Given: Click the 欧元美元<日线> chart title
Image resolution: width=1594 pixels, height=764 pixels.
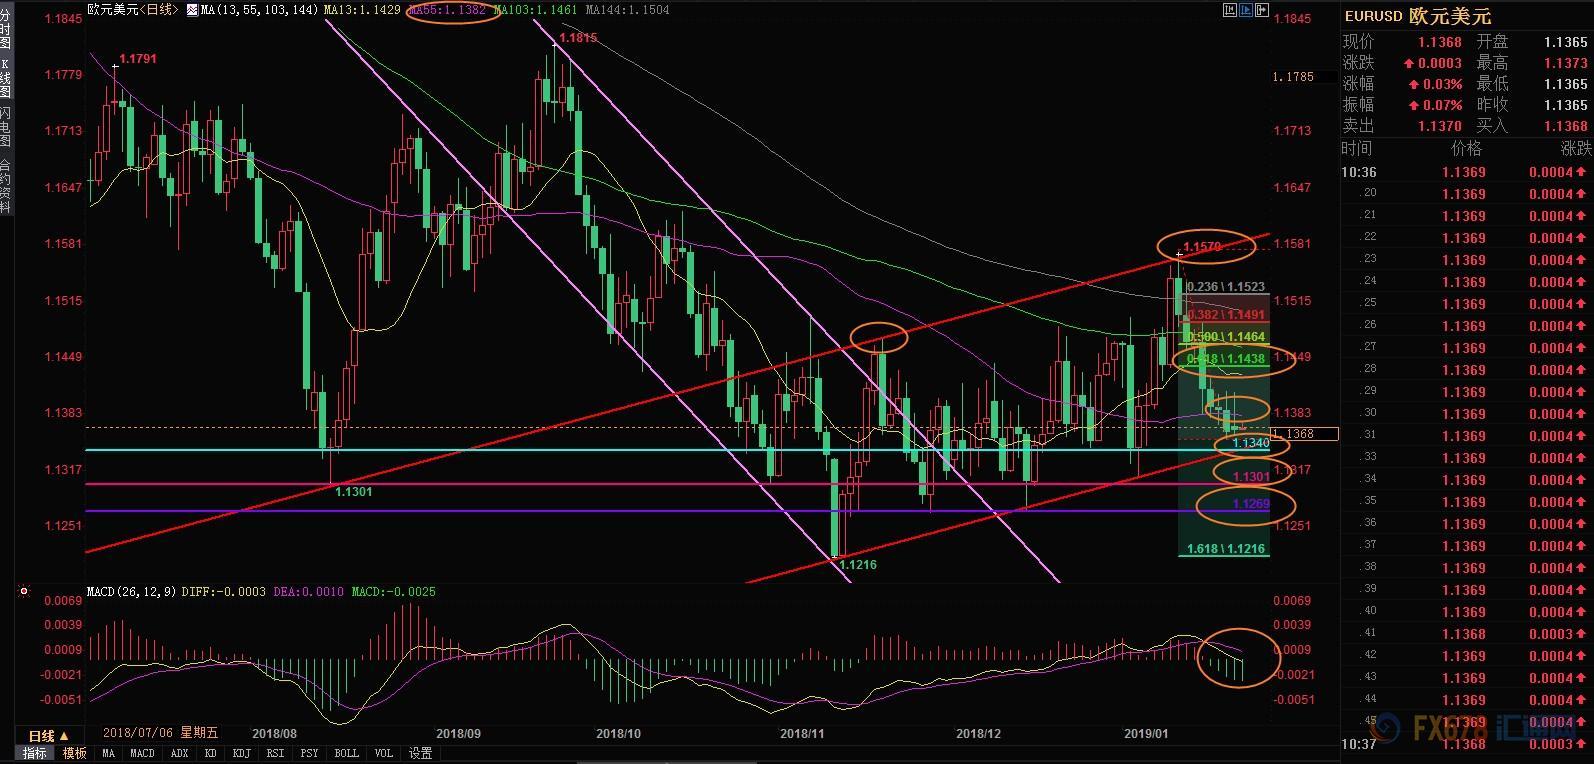Looking at the screenshot, I should 134,10.
